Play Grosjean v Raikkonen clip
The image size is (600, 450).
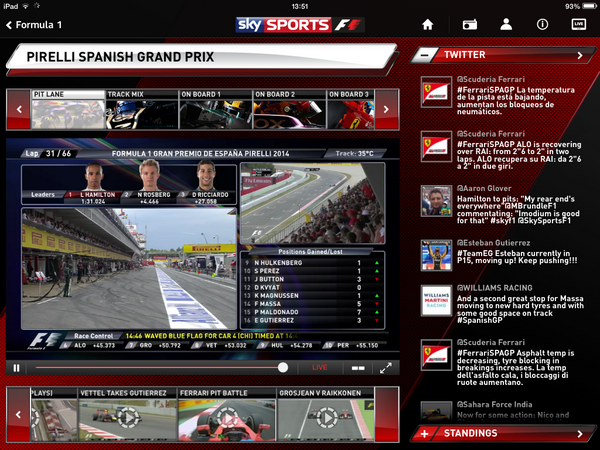click(x=326, y=415)
